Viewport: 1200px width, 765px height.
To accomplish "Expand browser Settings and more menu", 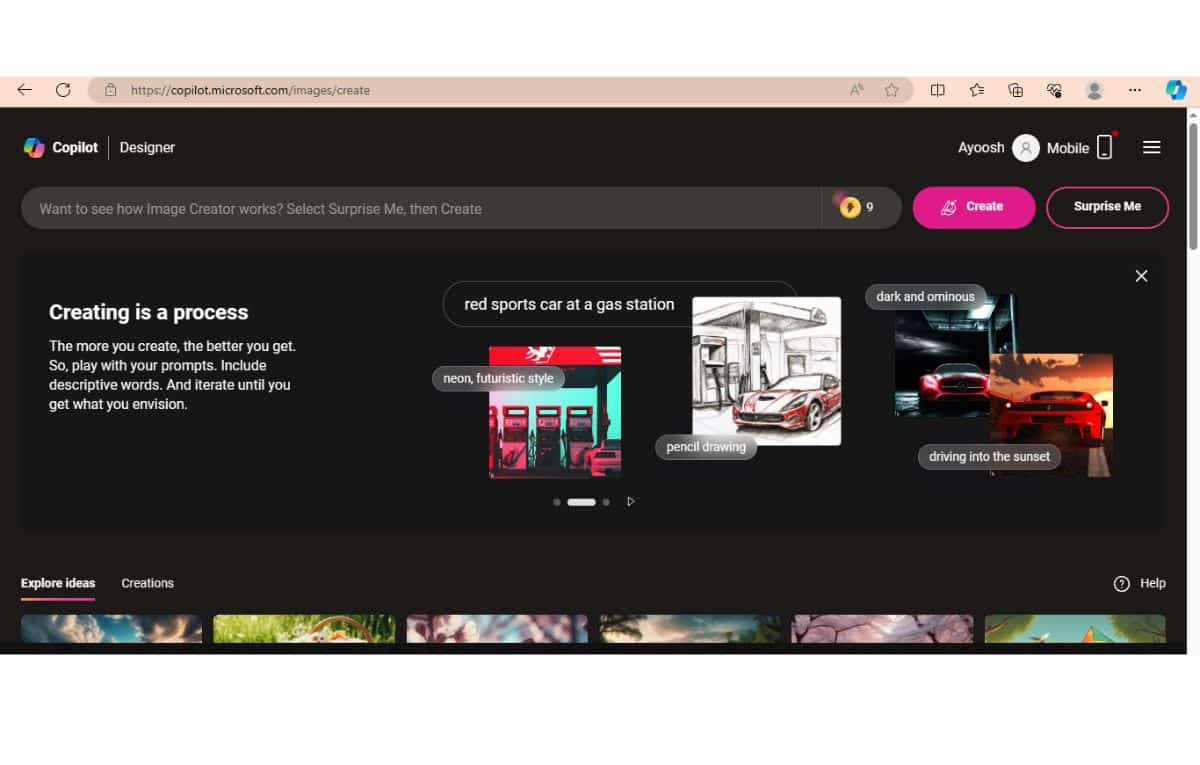I will (1134, 90).
